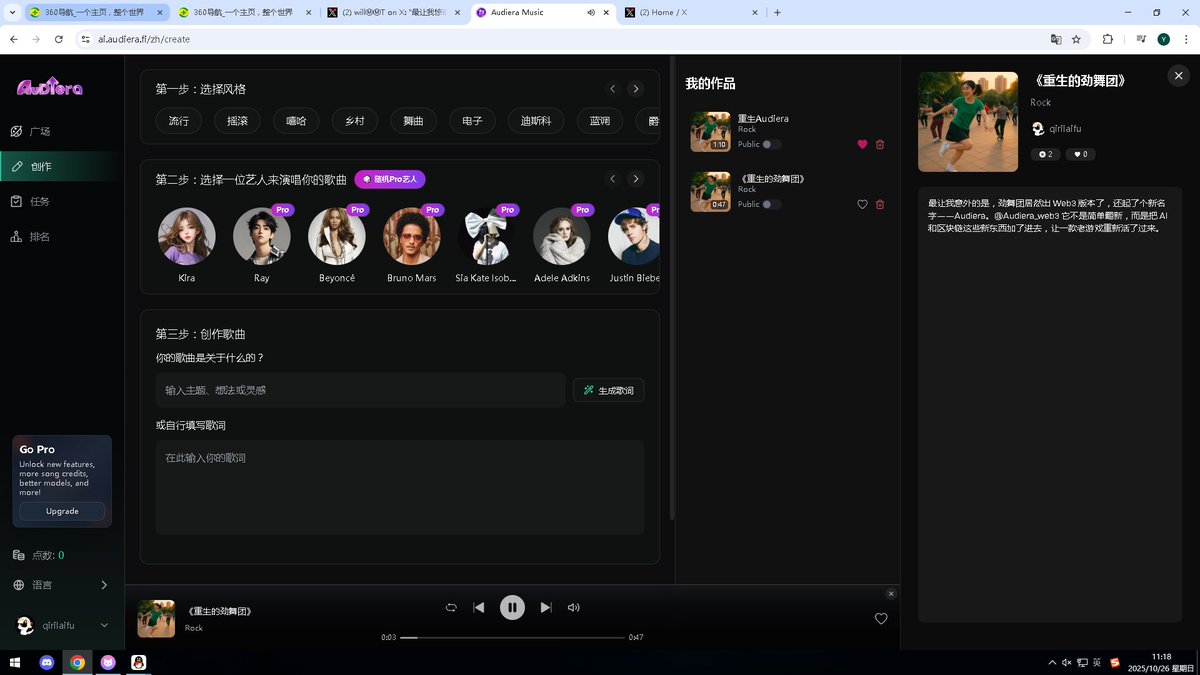Bookmark this page with star icon
This screenshot has width=1200, height=675.
click(1076, 39)
